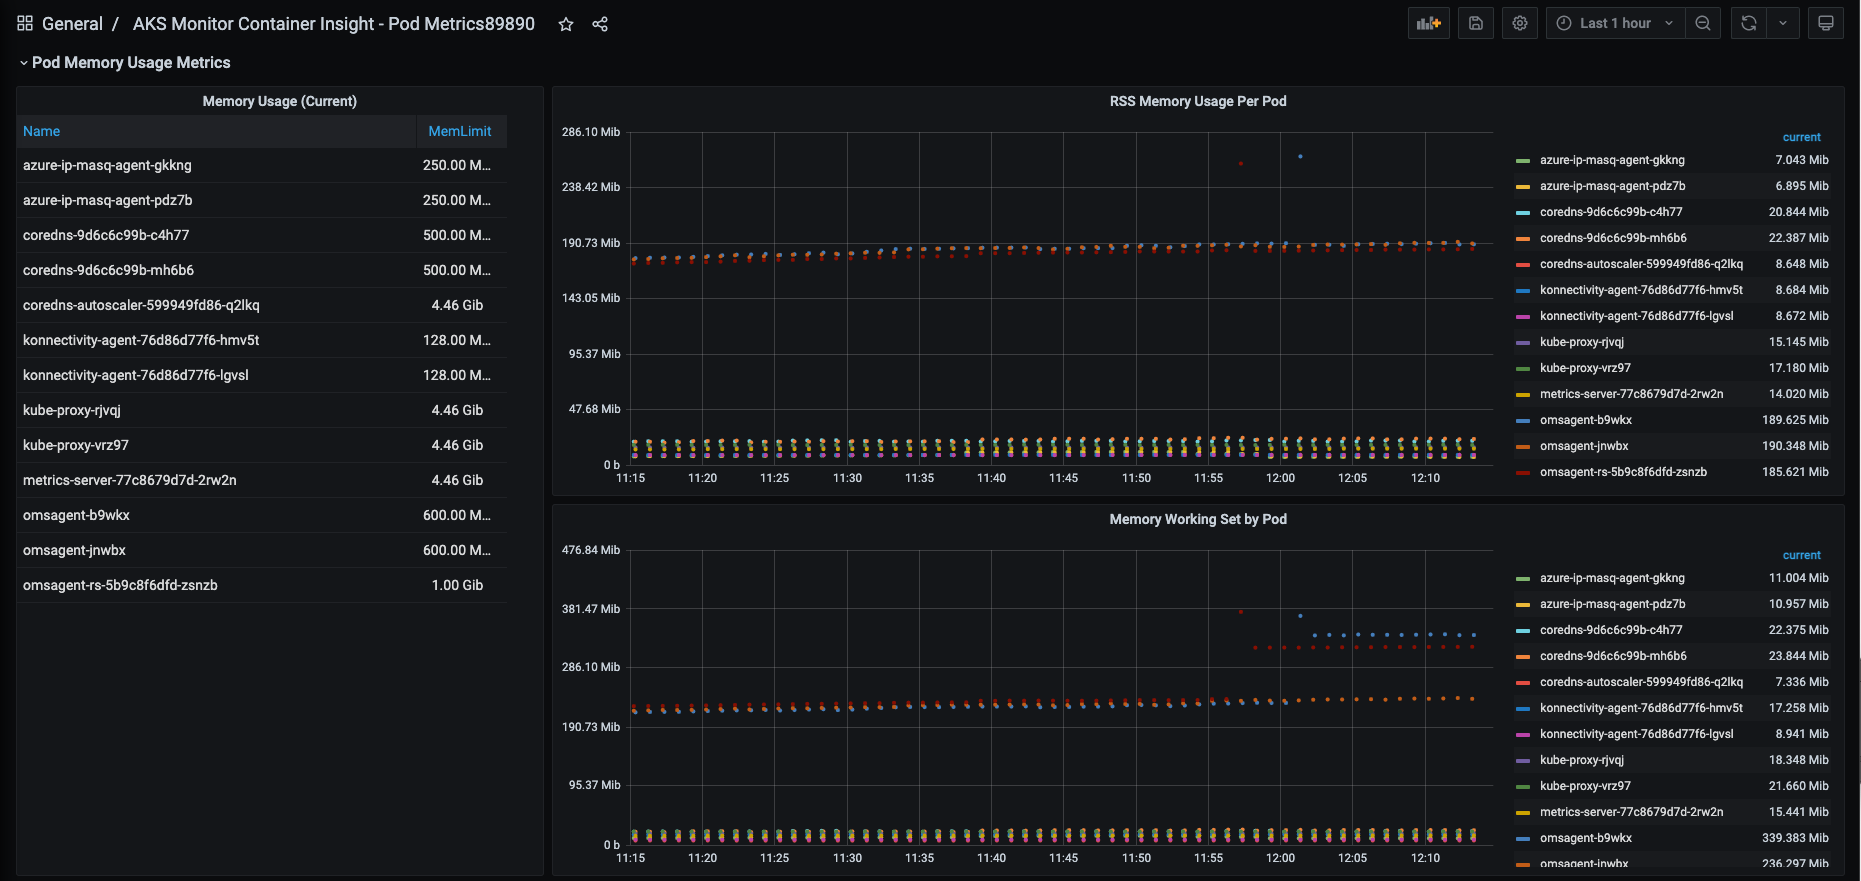Click the Add panel icon
This screenshot has width=1861, height=881.
tap(1428, 24)
